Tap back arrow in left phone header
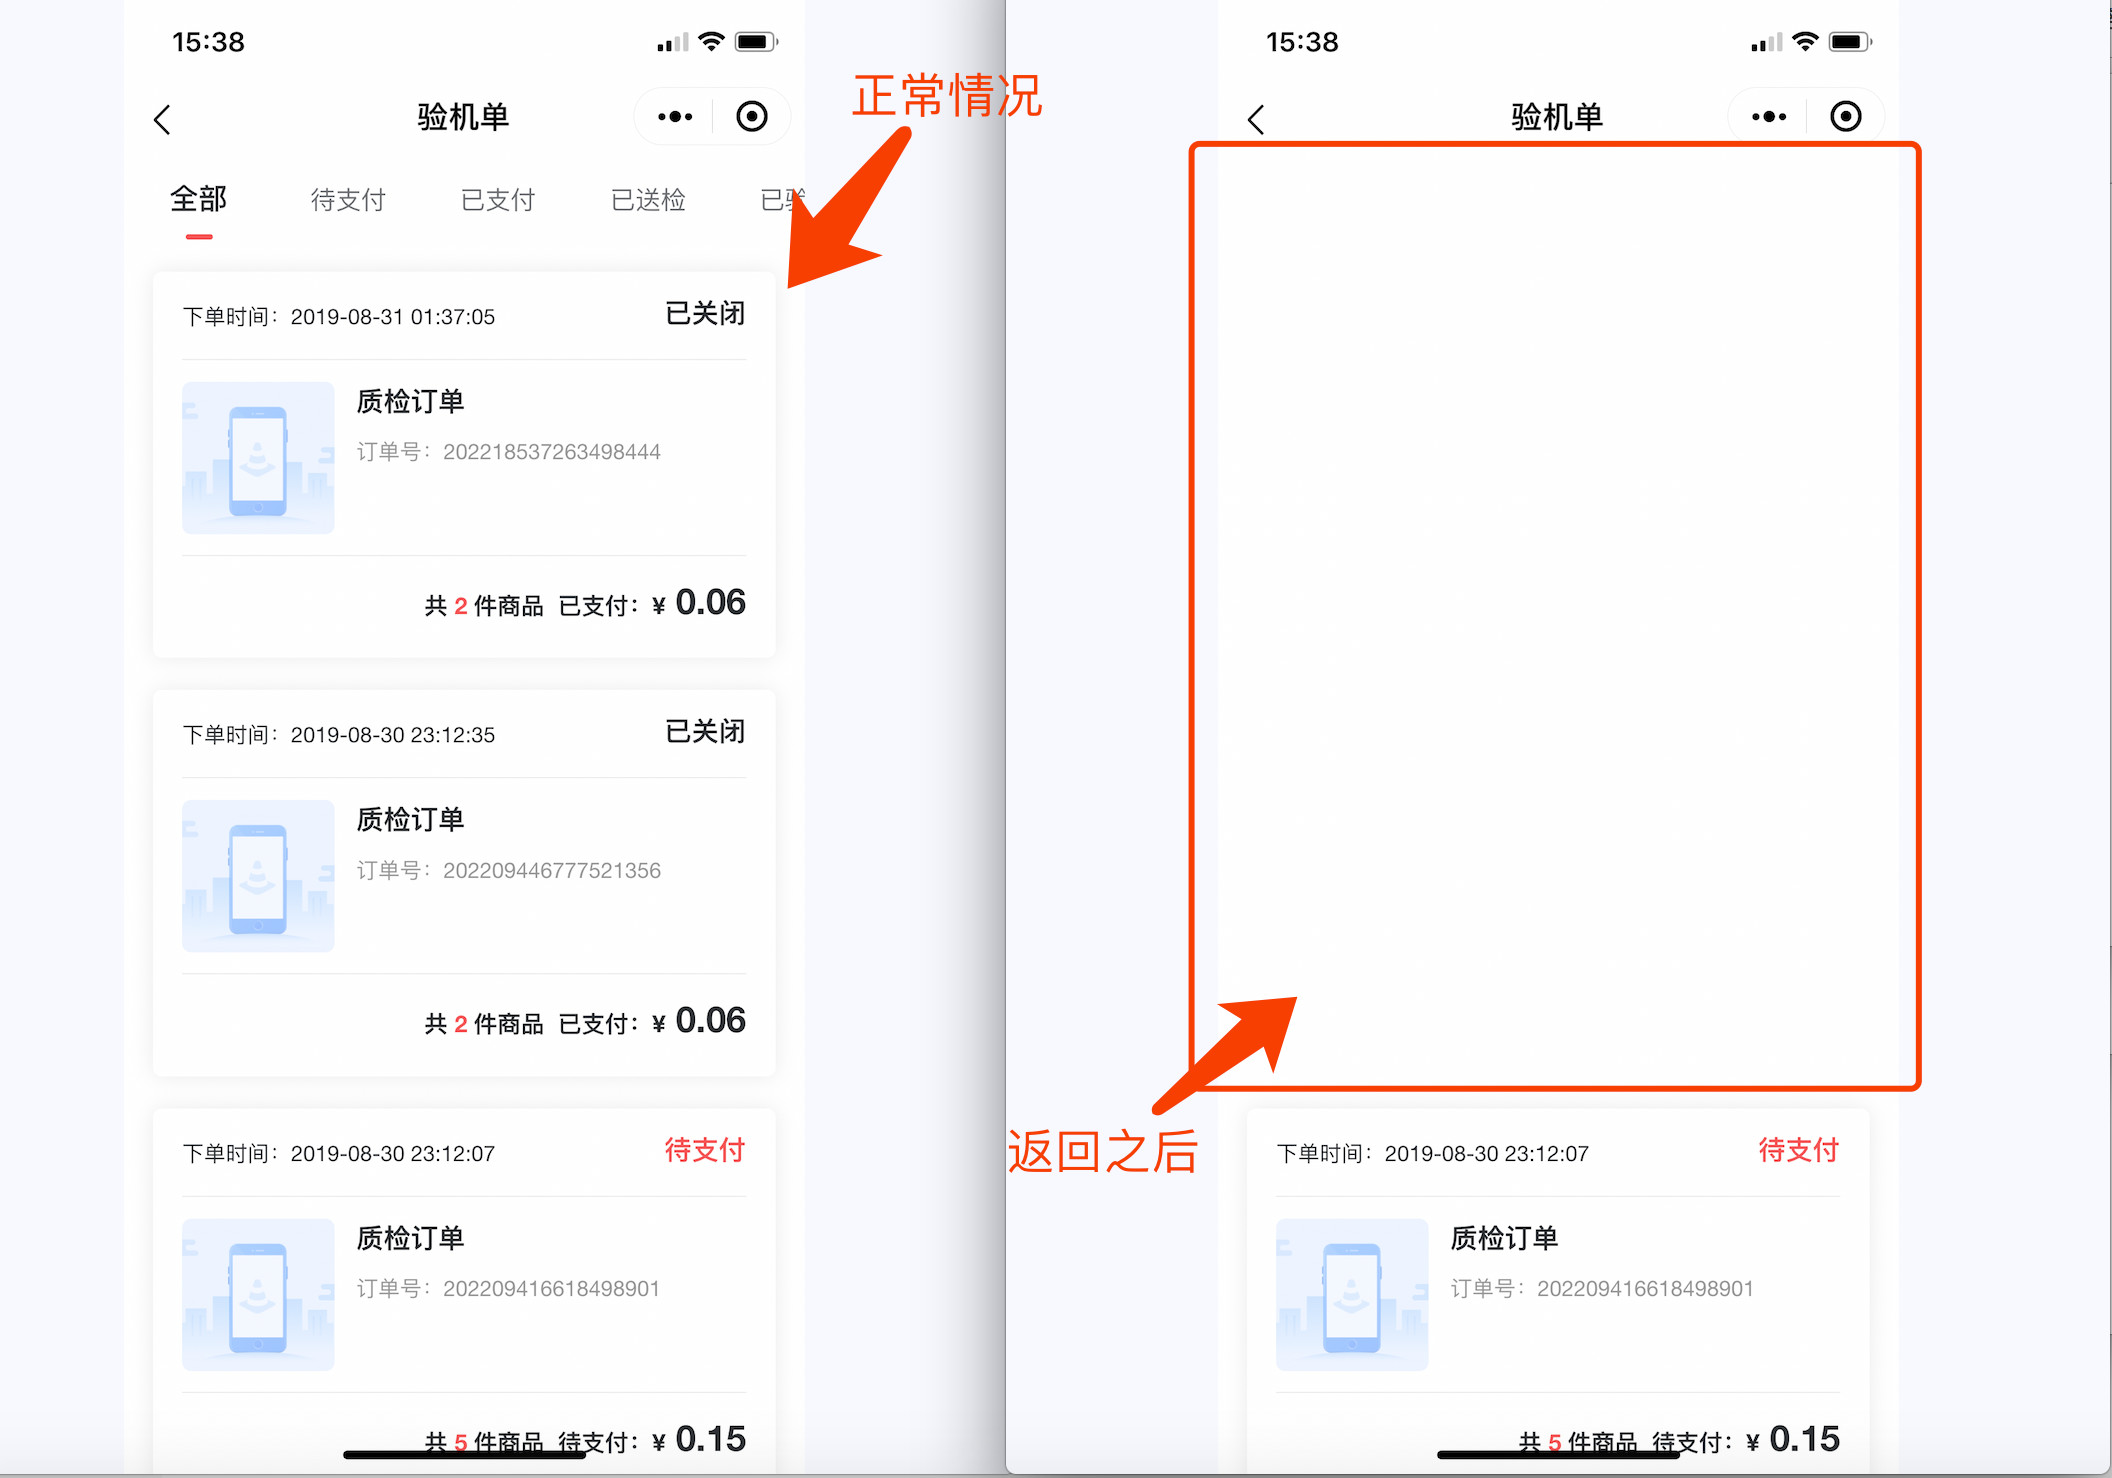This screenshot has width=2112, height=1478. coord(163,120)
